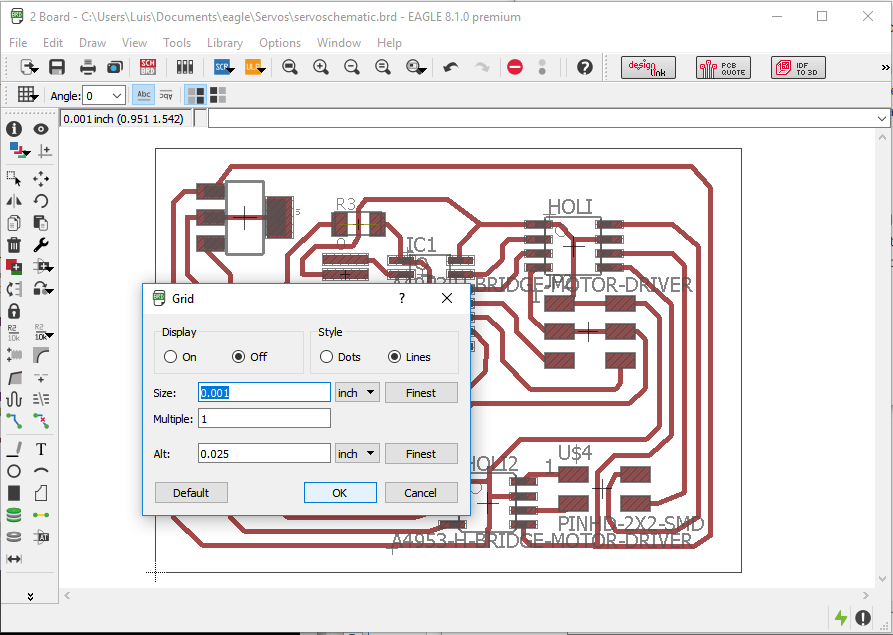Select the Arc drawing tool
The height and width of the screenshot is (635, 893).
coord(41,471)
